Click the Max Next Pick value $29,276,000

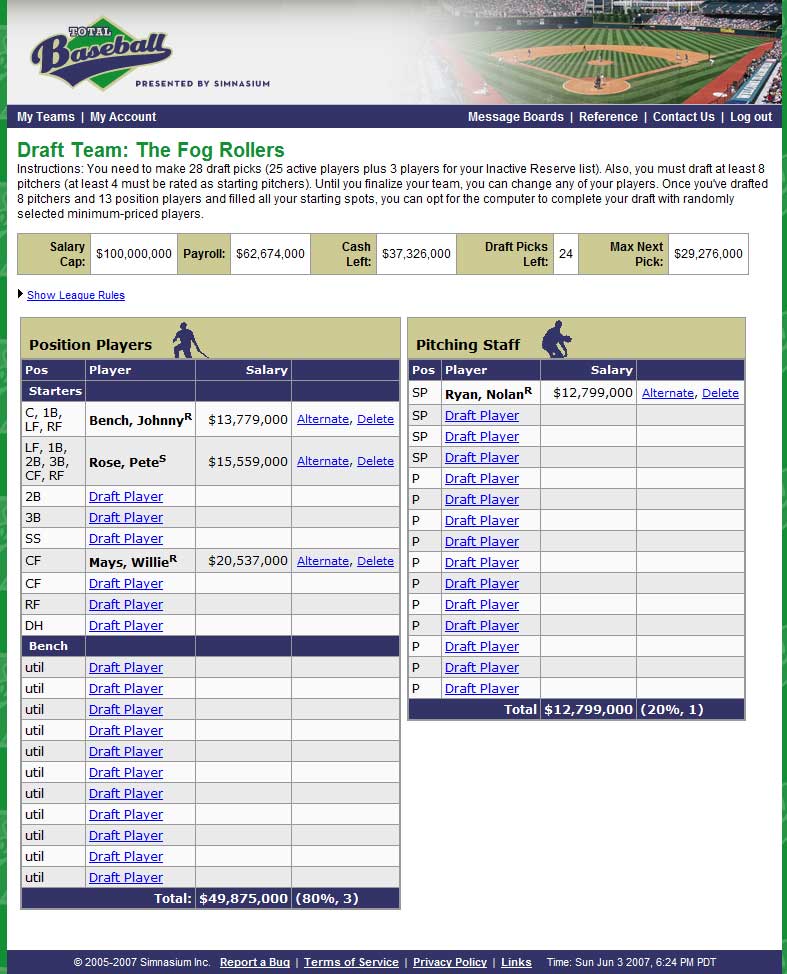click(x=708, y=254)
